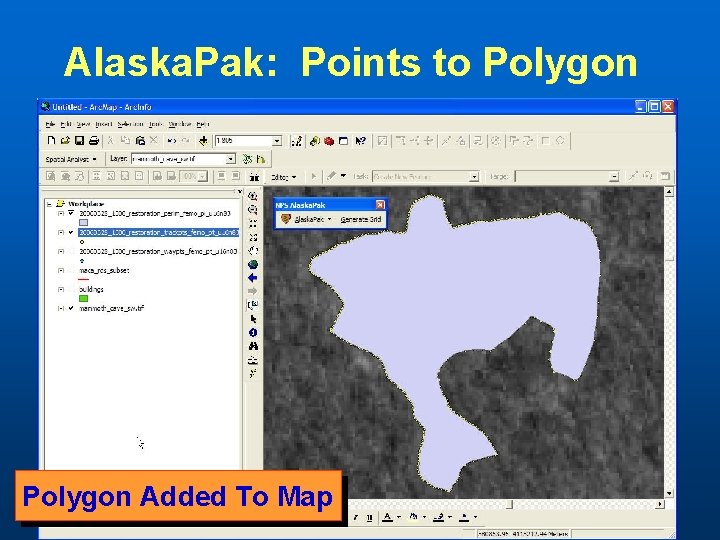Print the map using the printer icon

coord(94,141)
